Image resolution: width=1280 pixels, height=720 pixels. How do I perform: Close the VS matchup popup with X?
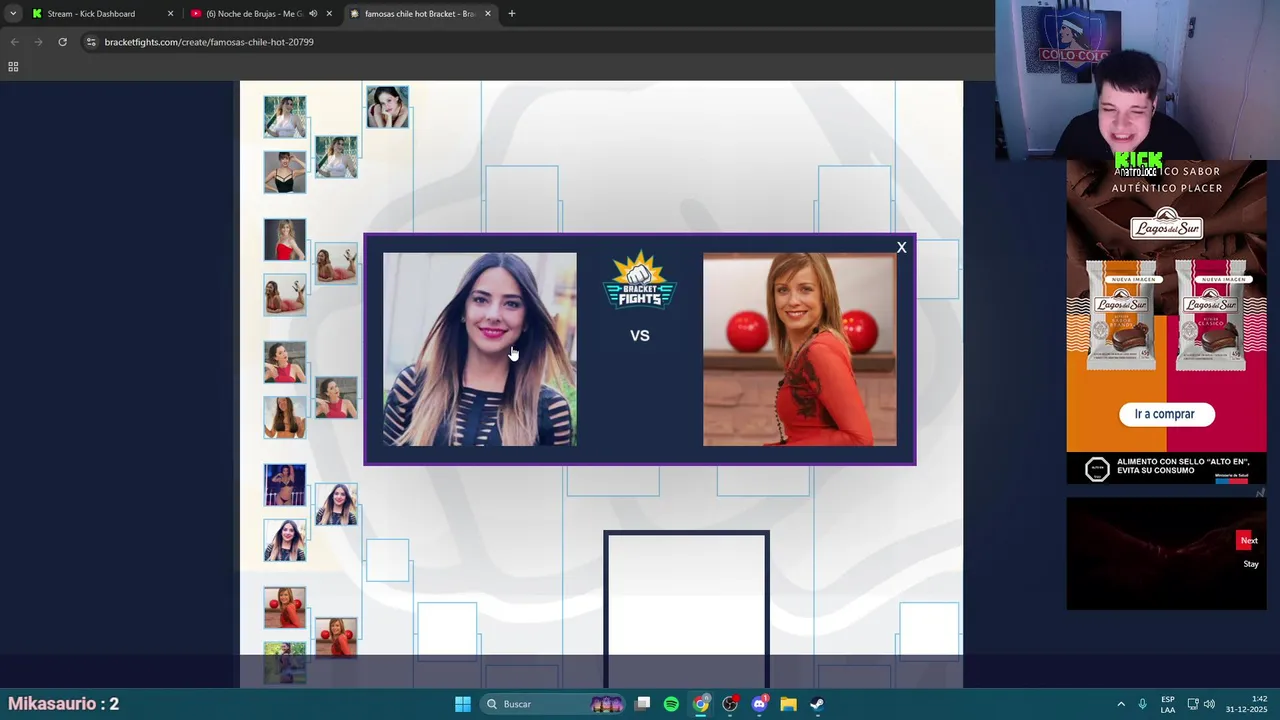pyautogui.click(x=901, y=248)
